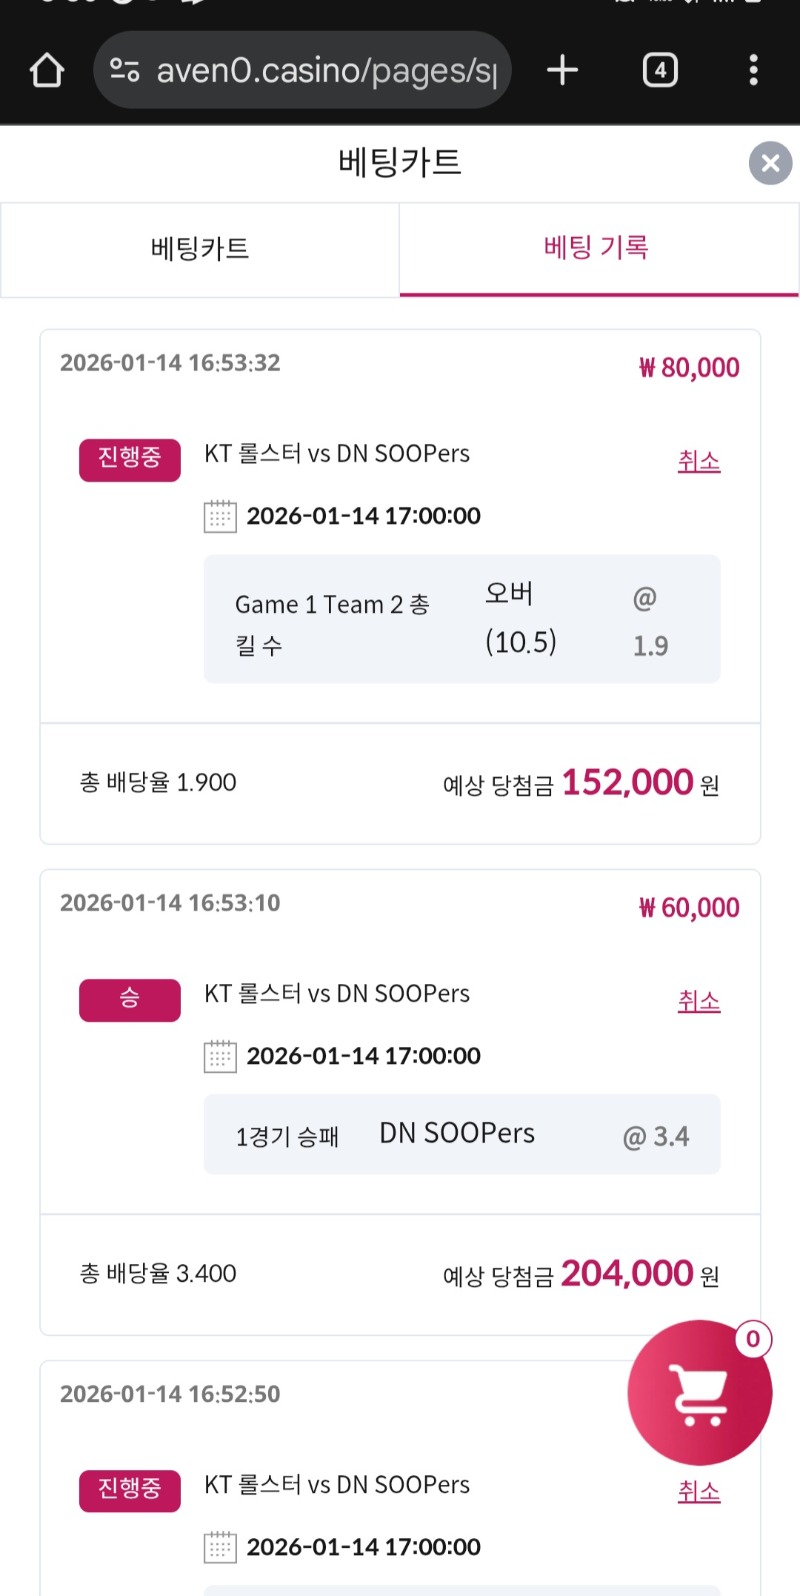Click calendar icon in the 16:52:50 bet

point(220,1547)
